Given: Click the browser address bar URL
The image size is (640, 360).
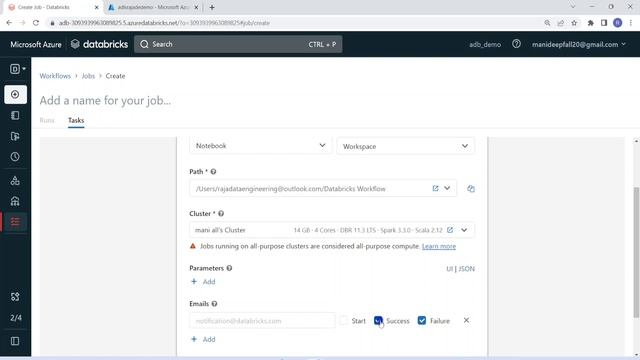Looking at the screenshot, I should (x=164, y=23).
